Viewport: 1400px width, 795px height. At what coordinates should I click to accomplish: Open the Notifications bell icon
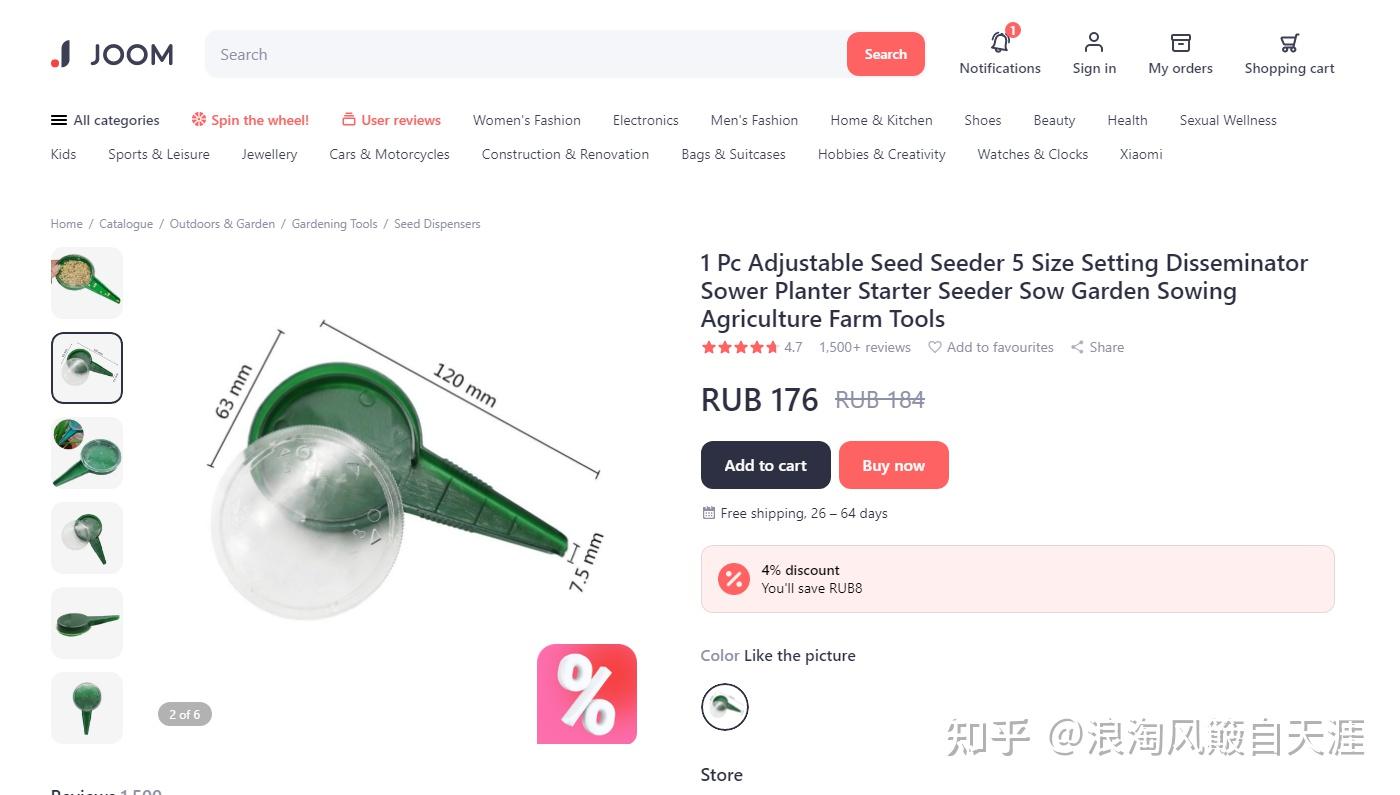(1000, 42)
